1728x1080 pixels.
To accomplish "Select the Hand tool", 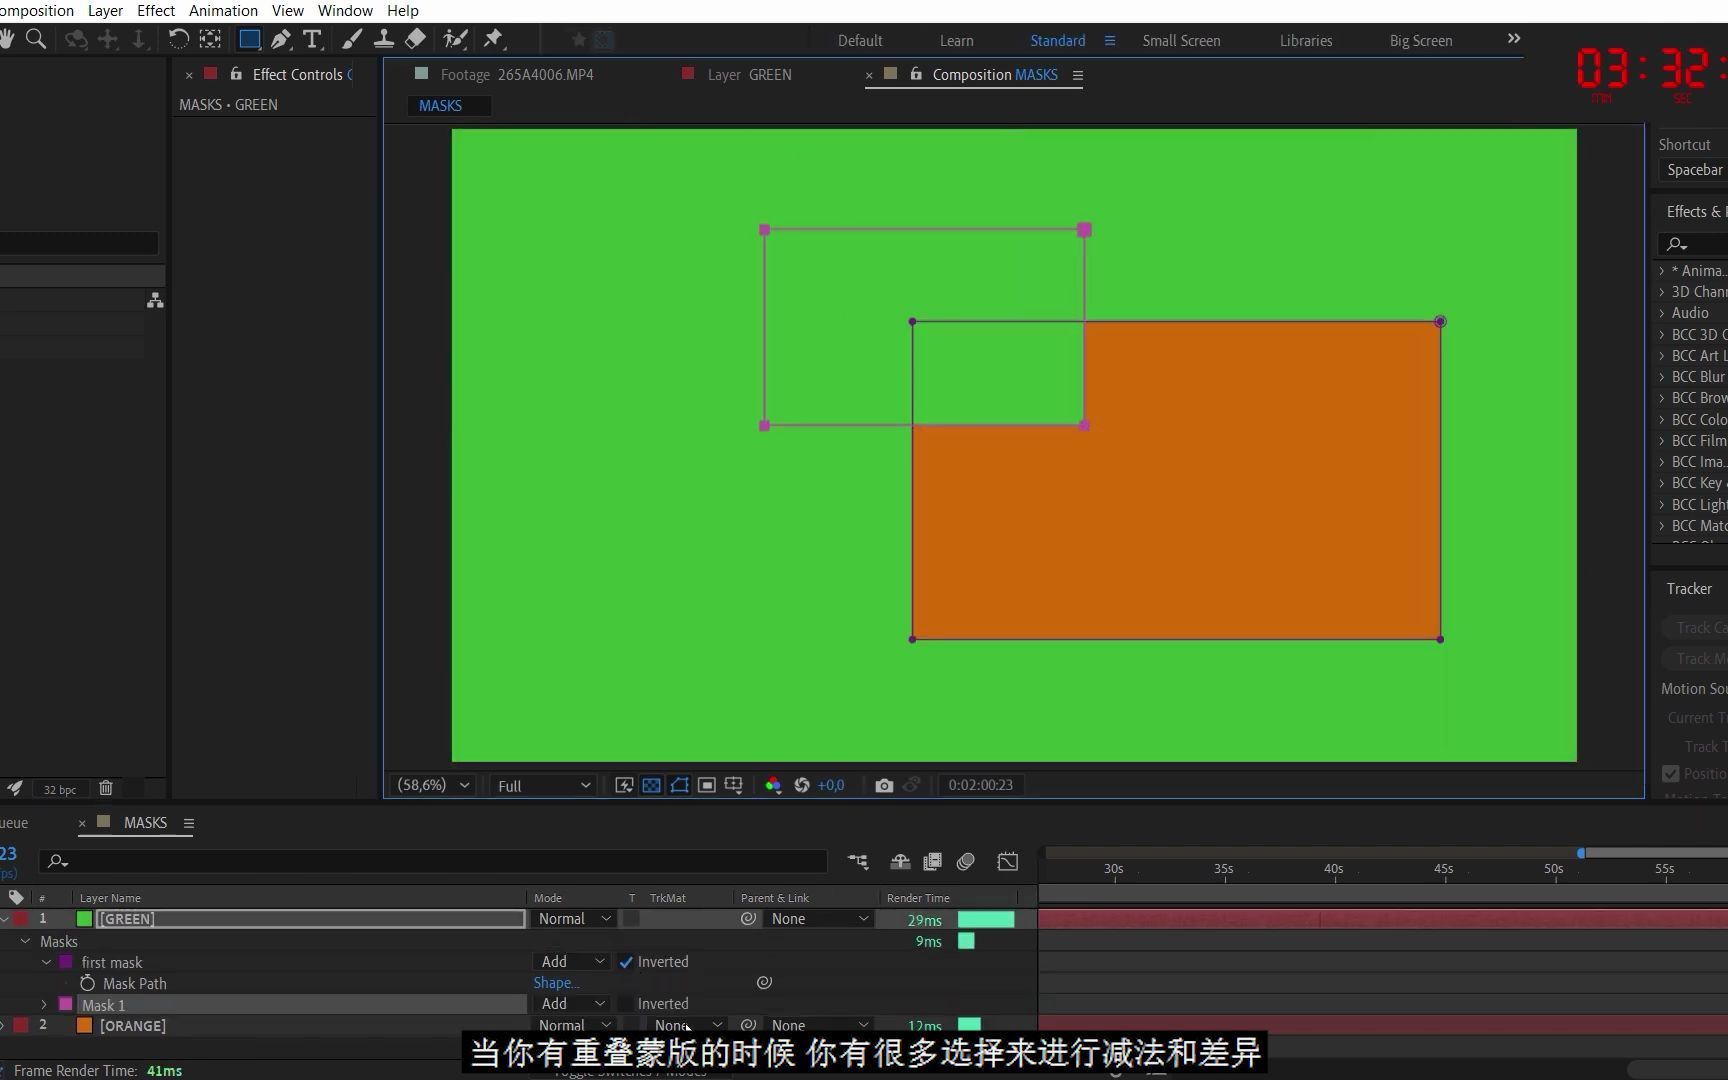I will coord(7,39).
